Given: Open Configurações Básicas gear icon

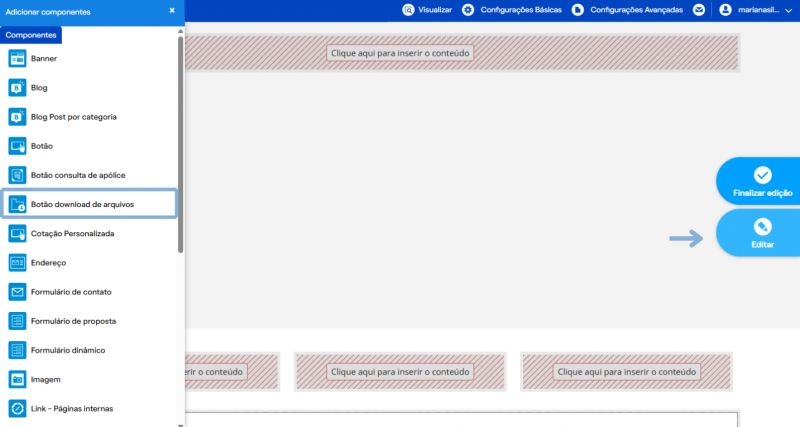Looking at the screenshot, I should (x=468, y=10).
